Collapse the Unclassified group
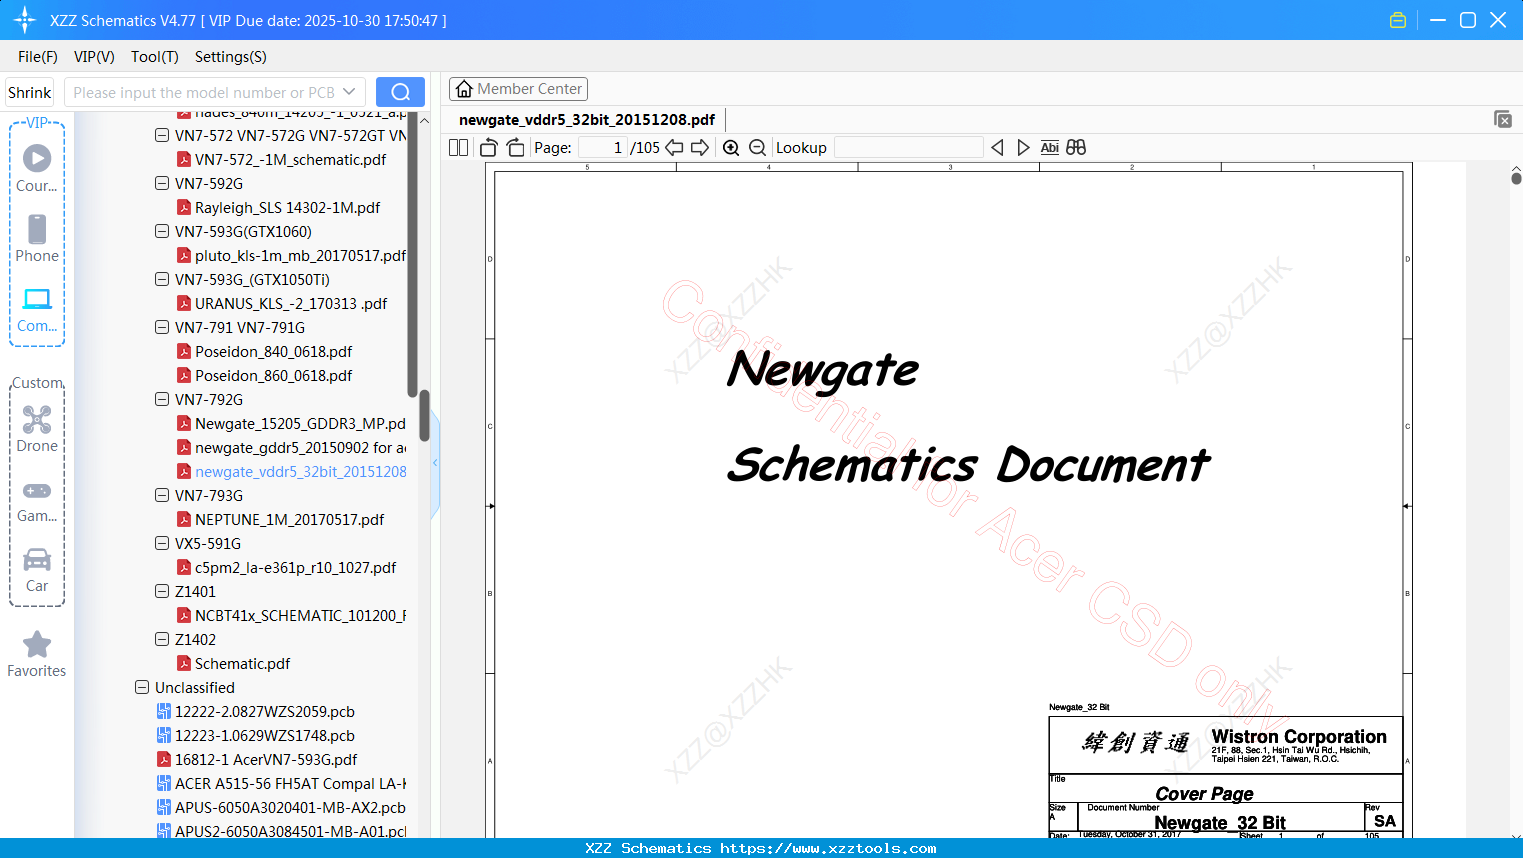 tap(142, 687)
